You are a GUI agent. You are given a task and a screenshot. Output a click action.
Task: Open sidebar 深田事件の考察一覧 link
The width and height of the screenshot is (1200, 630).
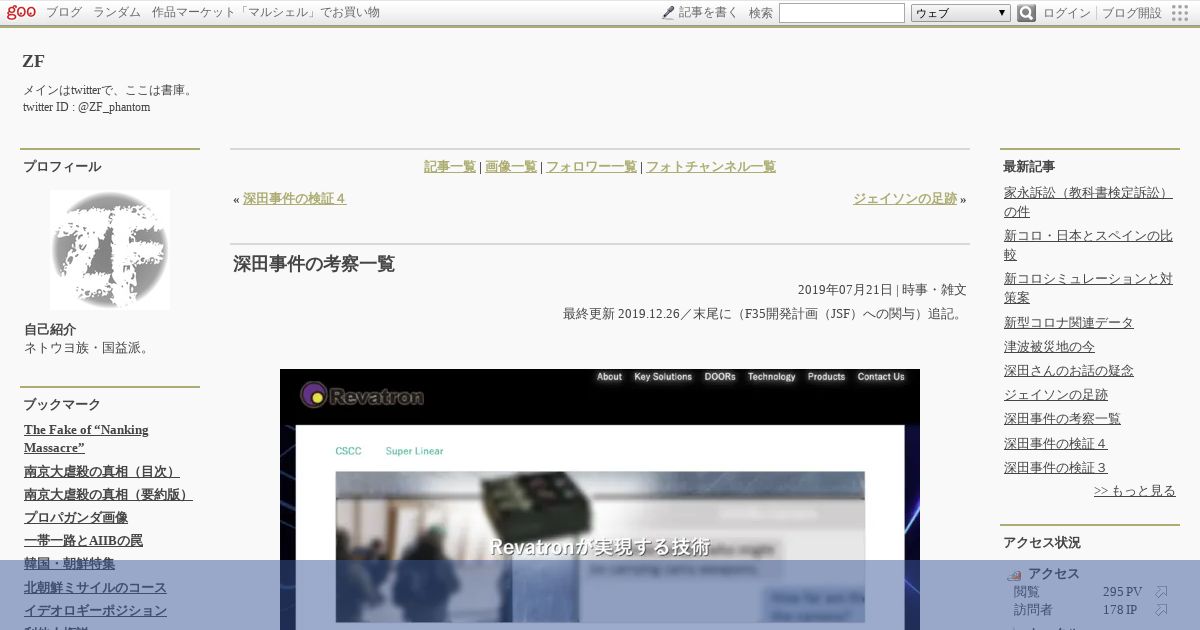pos(1062,419)
